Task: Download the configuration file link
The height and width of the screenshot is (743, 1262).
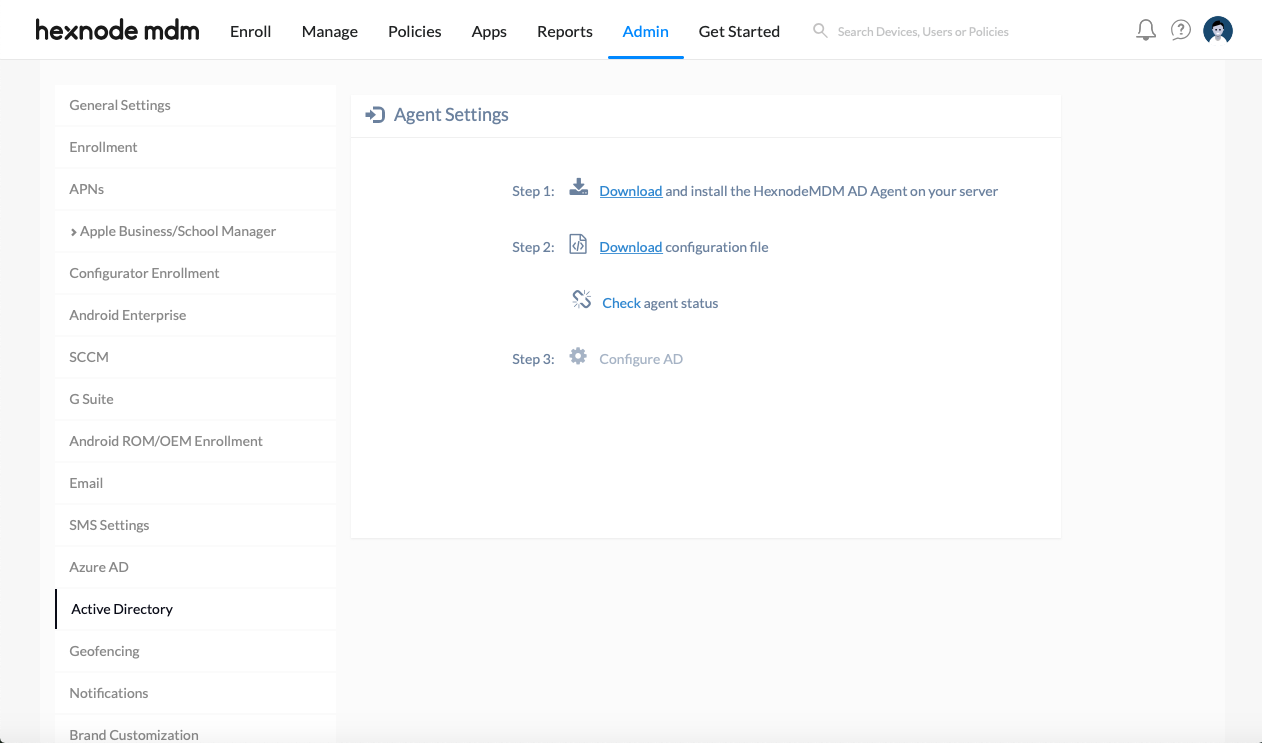Action: pyautogui.click(x=631, y=247)
